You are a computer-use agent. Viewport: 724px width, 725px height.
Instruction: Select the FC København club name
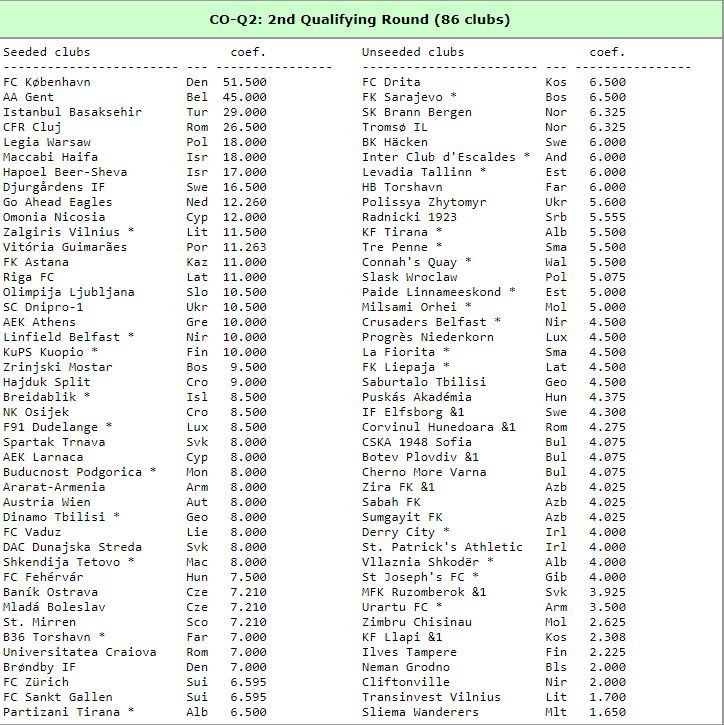point(47,82)
